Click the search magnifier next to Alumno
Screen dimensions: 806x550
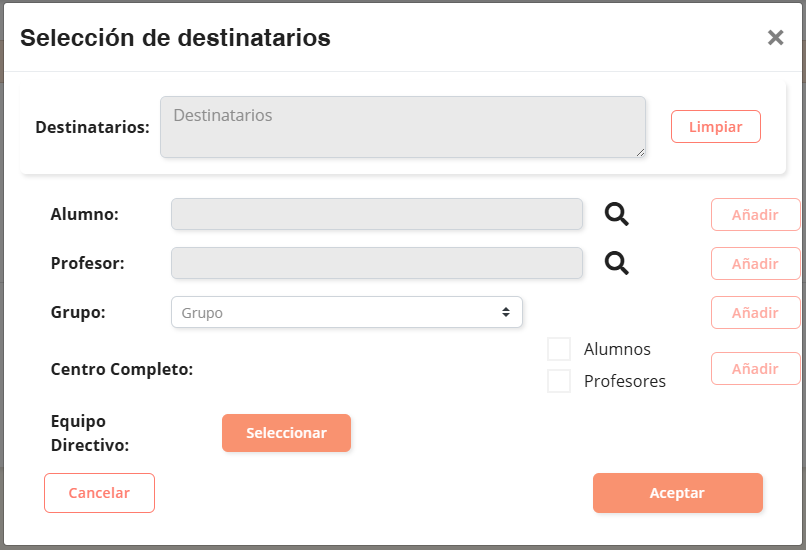pos(617,214)
